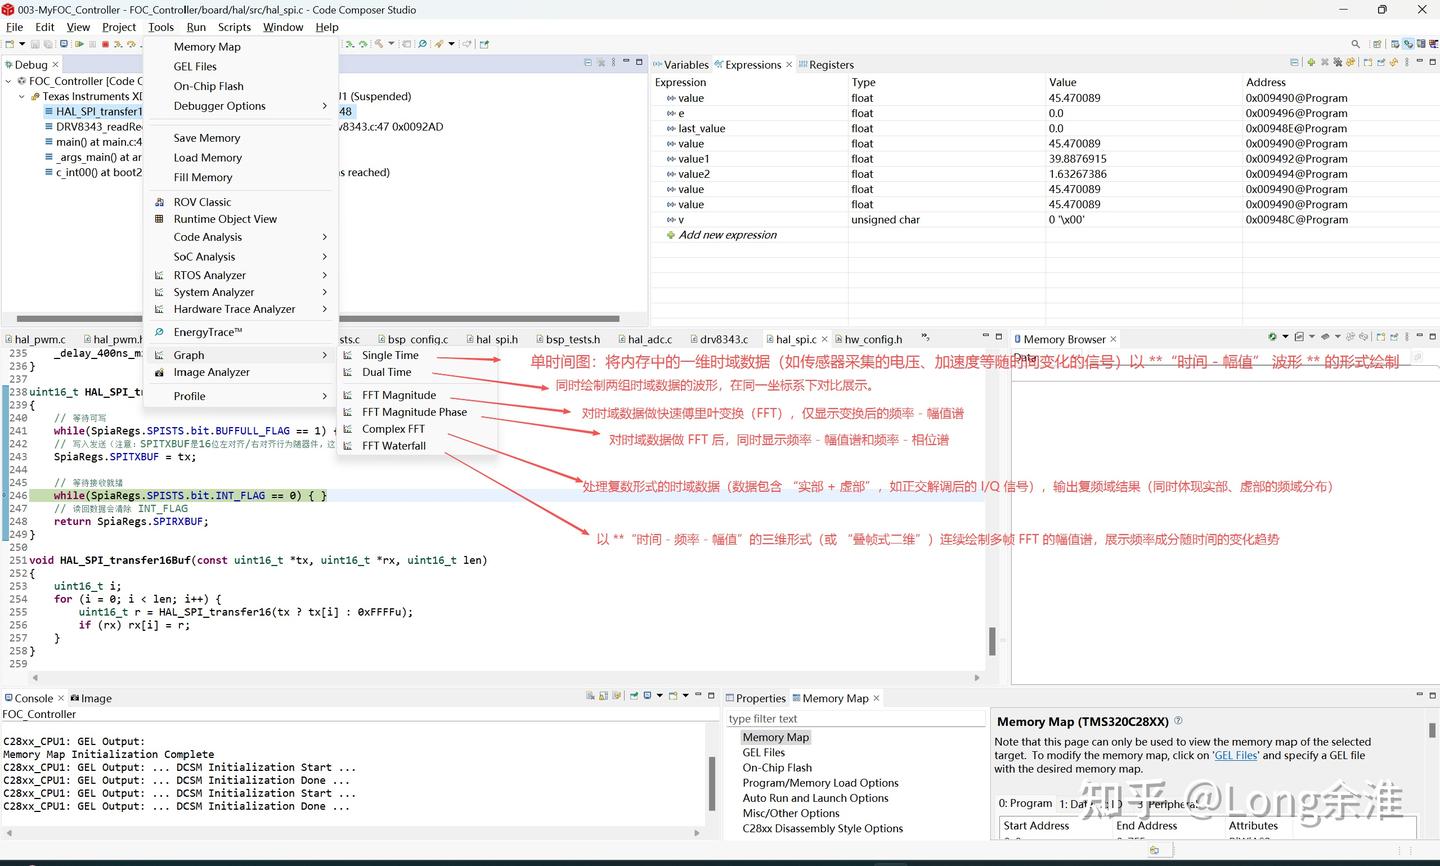Click the console vertical scrollbar thumb
Viewport: 1440px width, 866px height.
(x=712, y=783)
